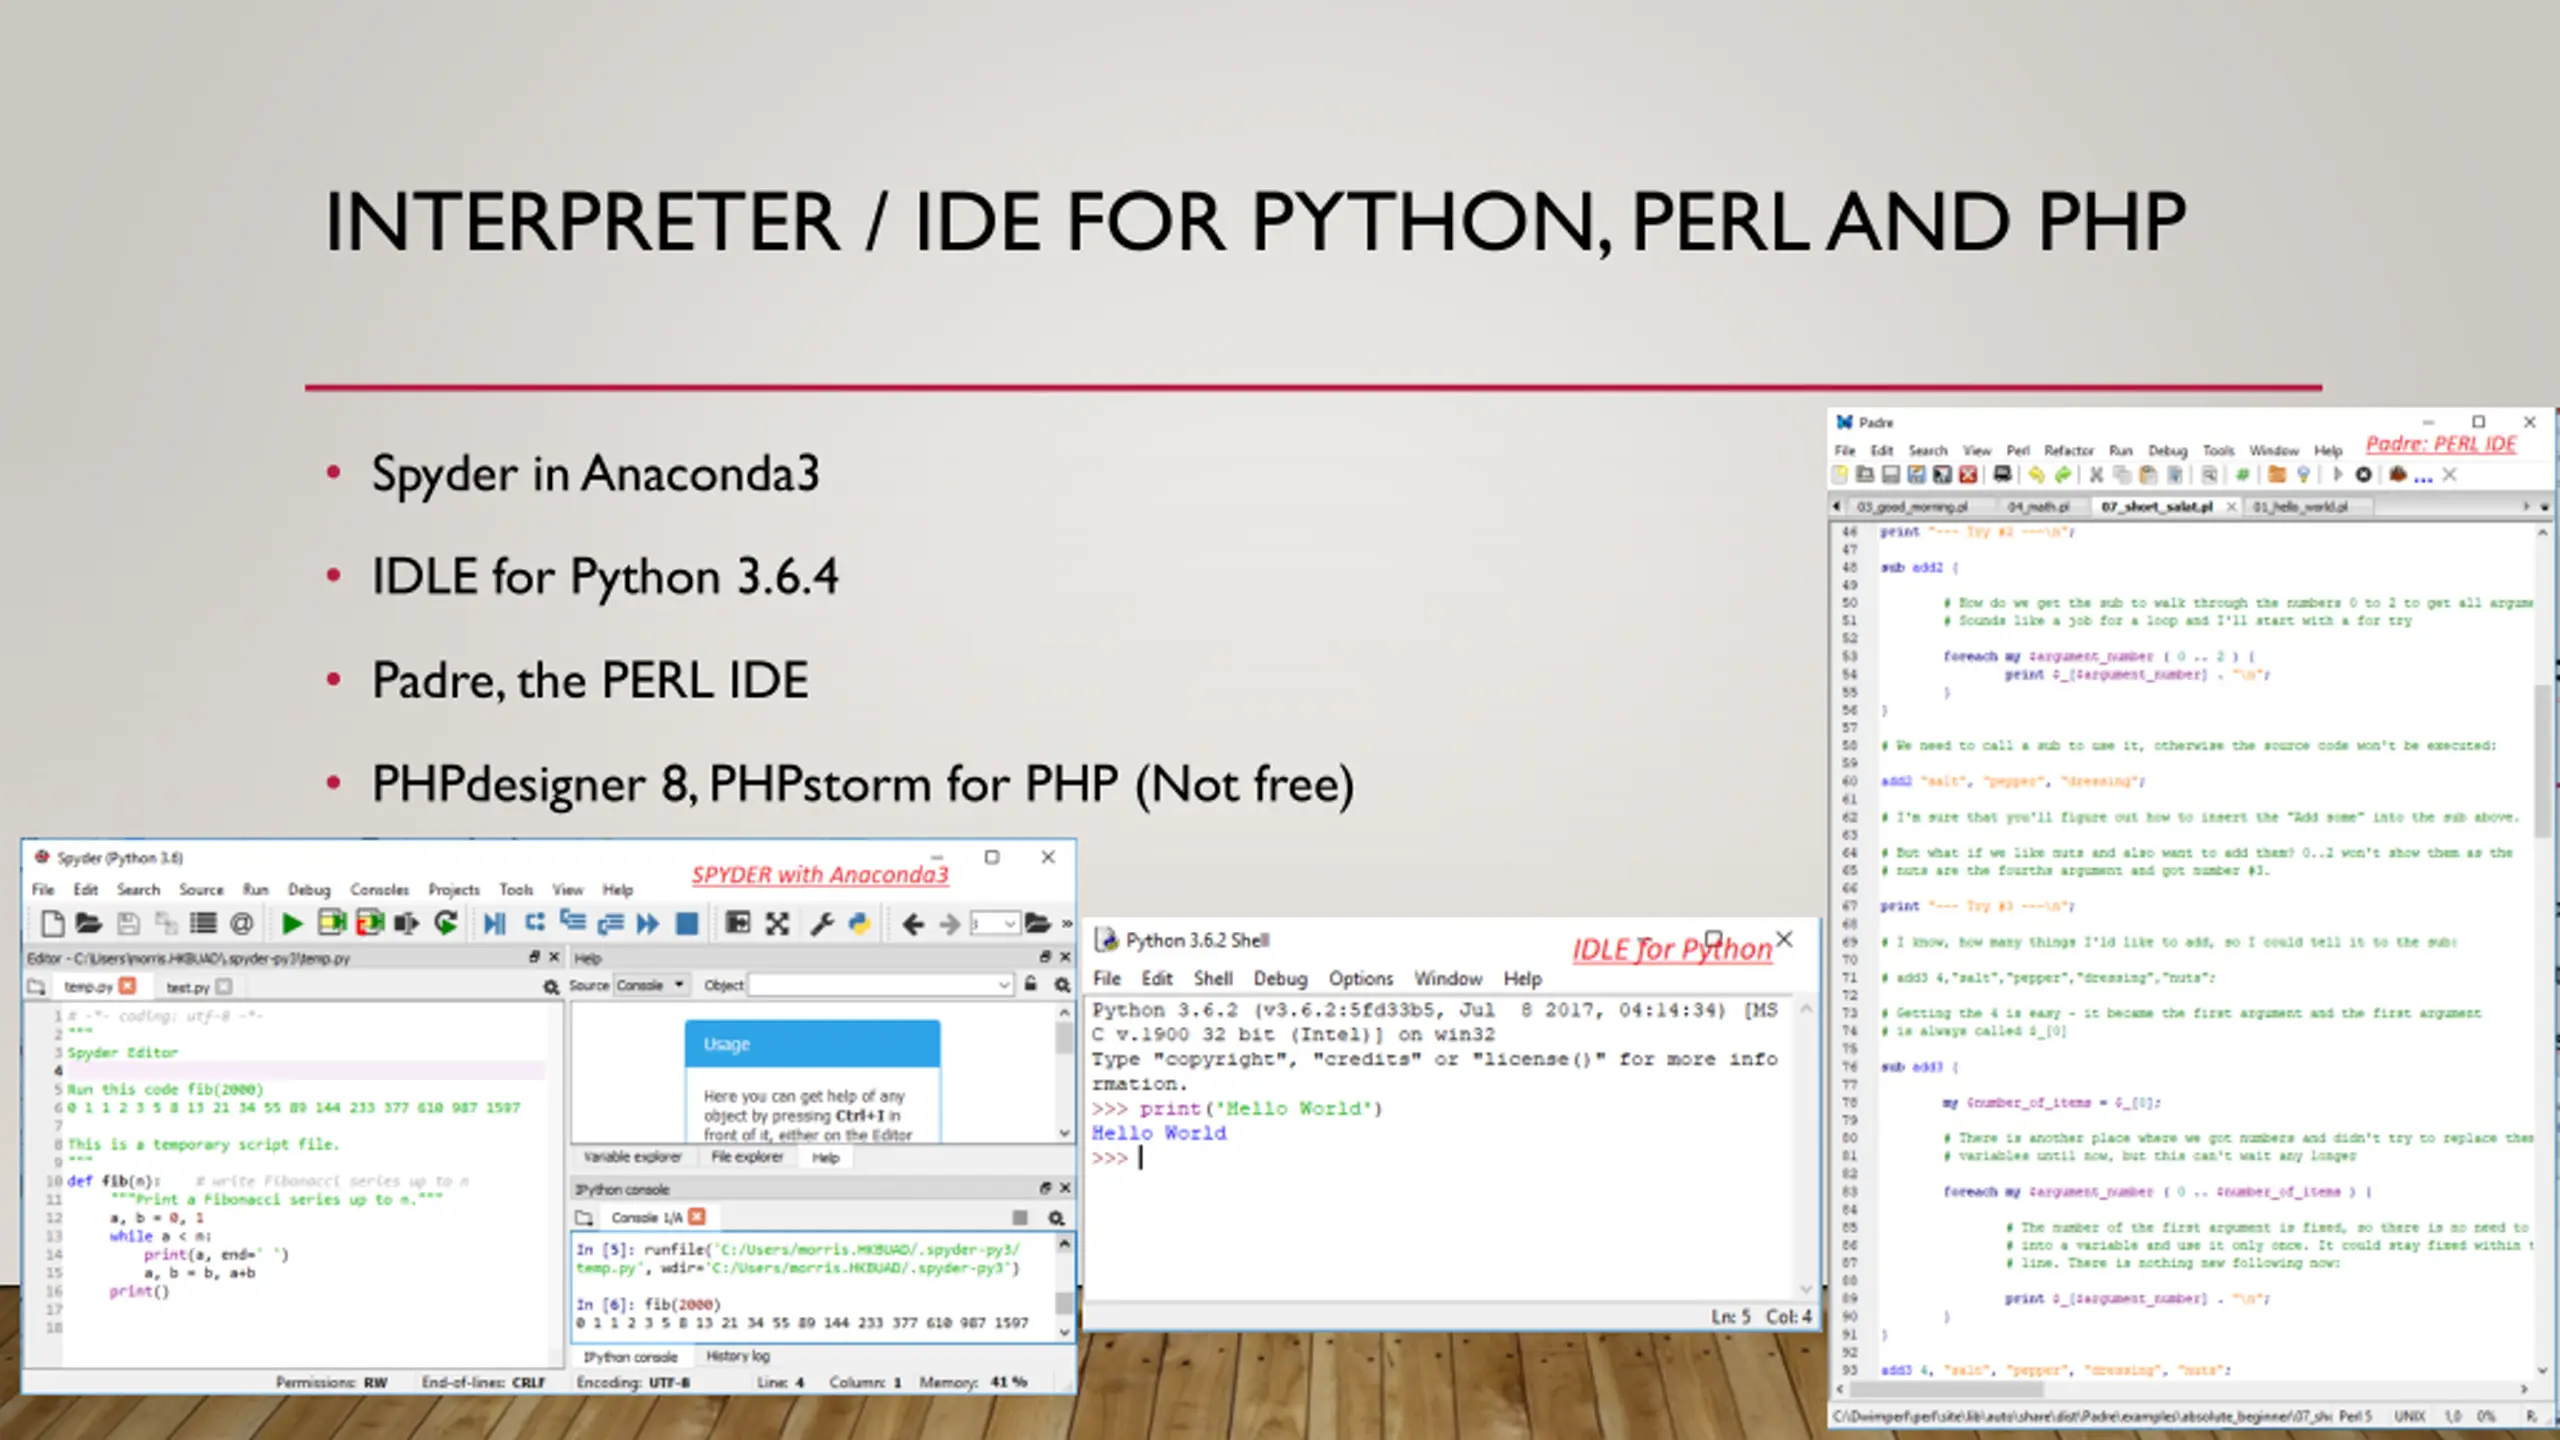Click the back arrow in Spyder toolbar
The image size is (2560, 1440).
tap(912, 925)
